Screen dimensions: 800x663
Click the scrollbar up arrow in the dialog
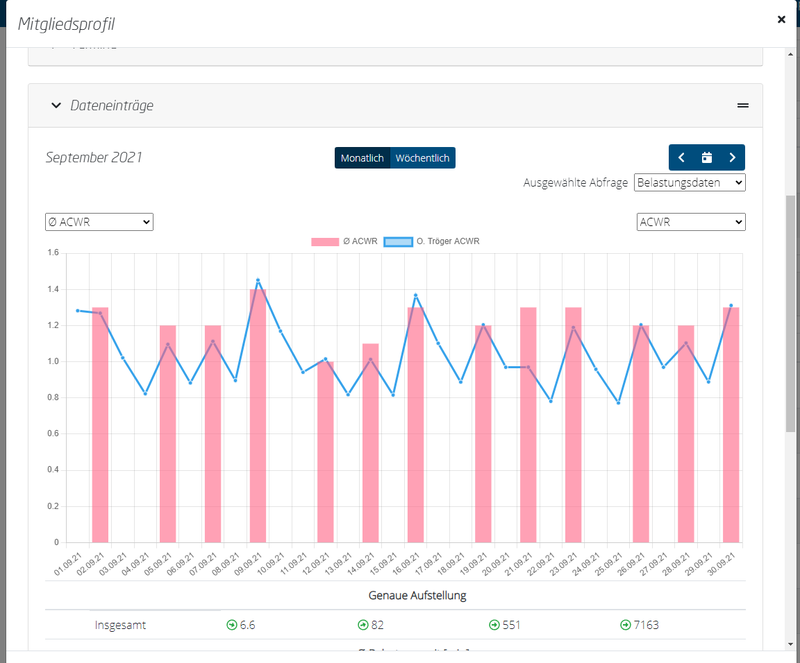coord(790,54)
